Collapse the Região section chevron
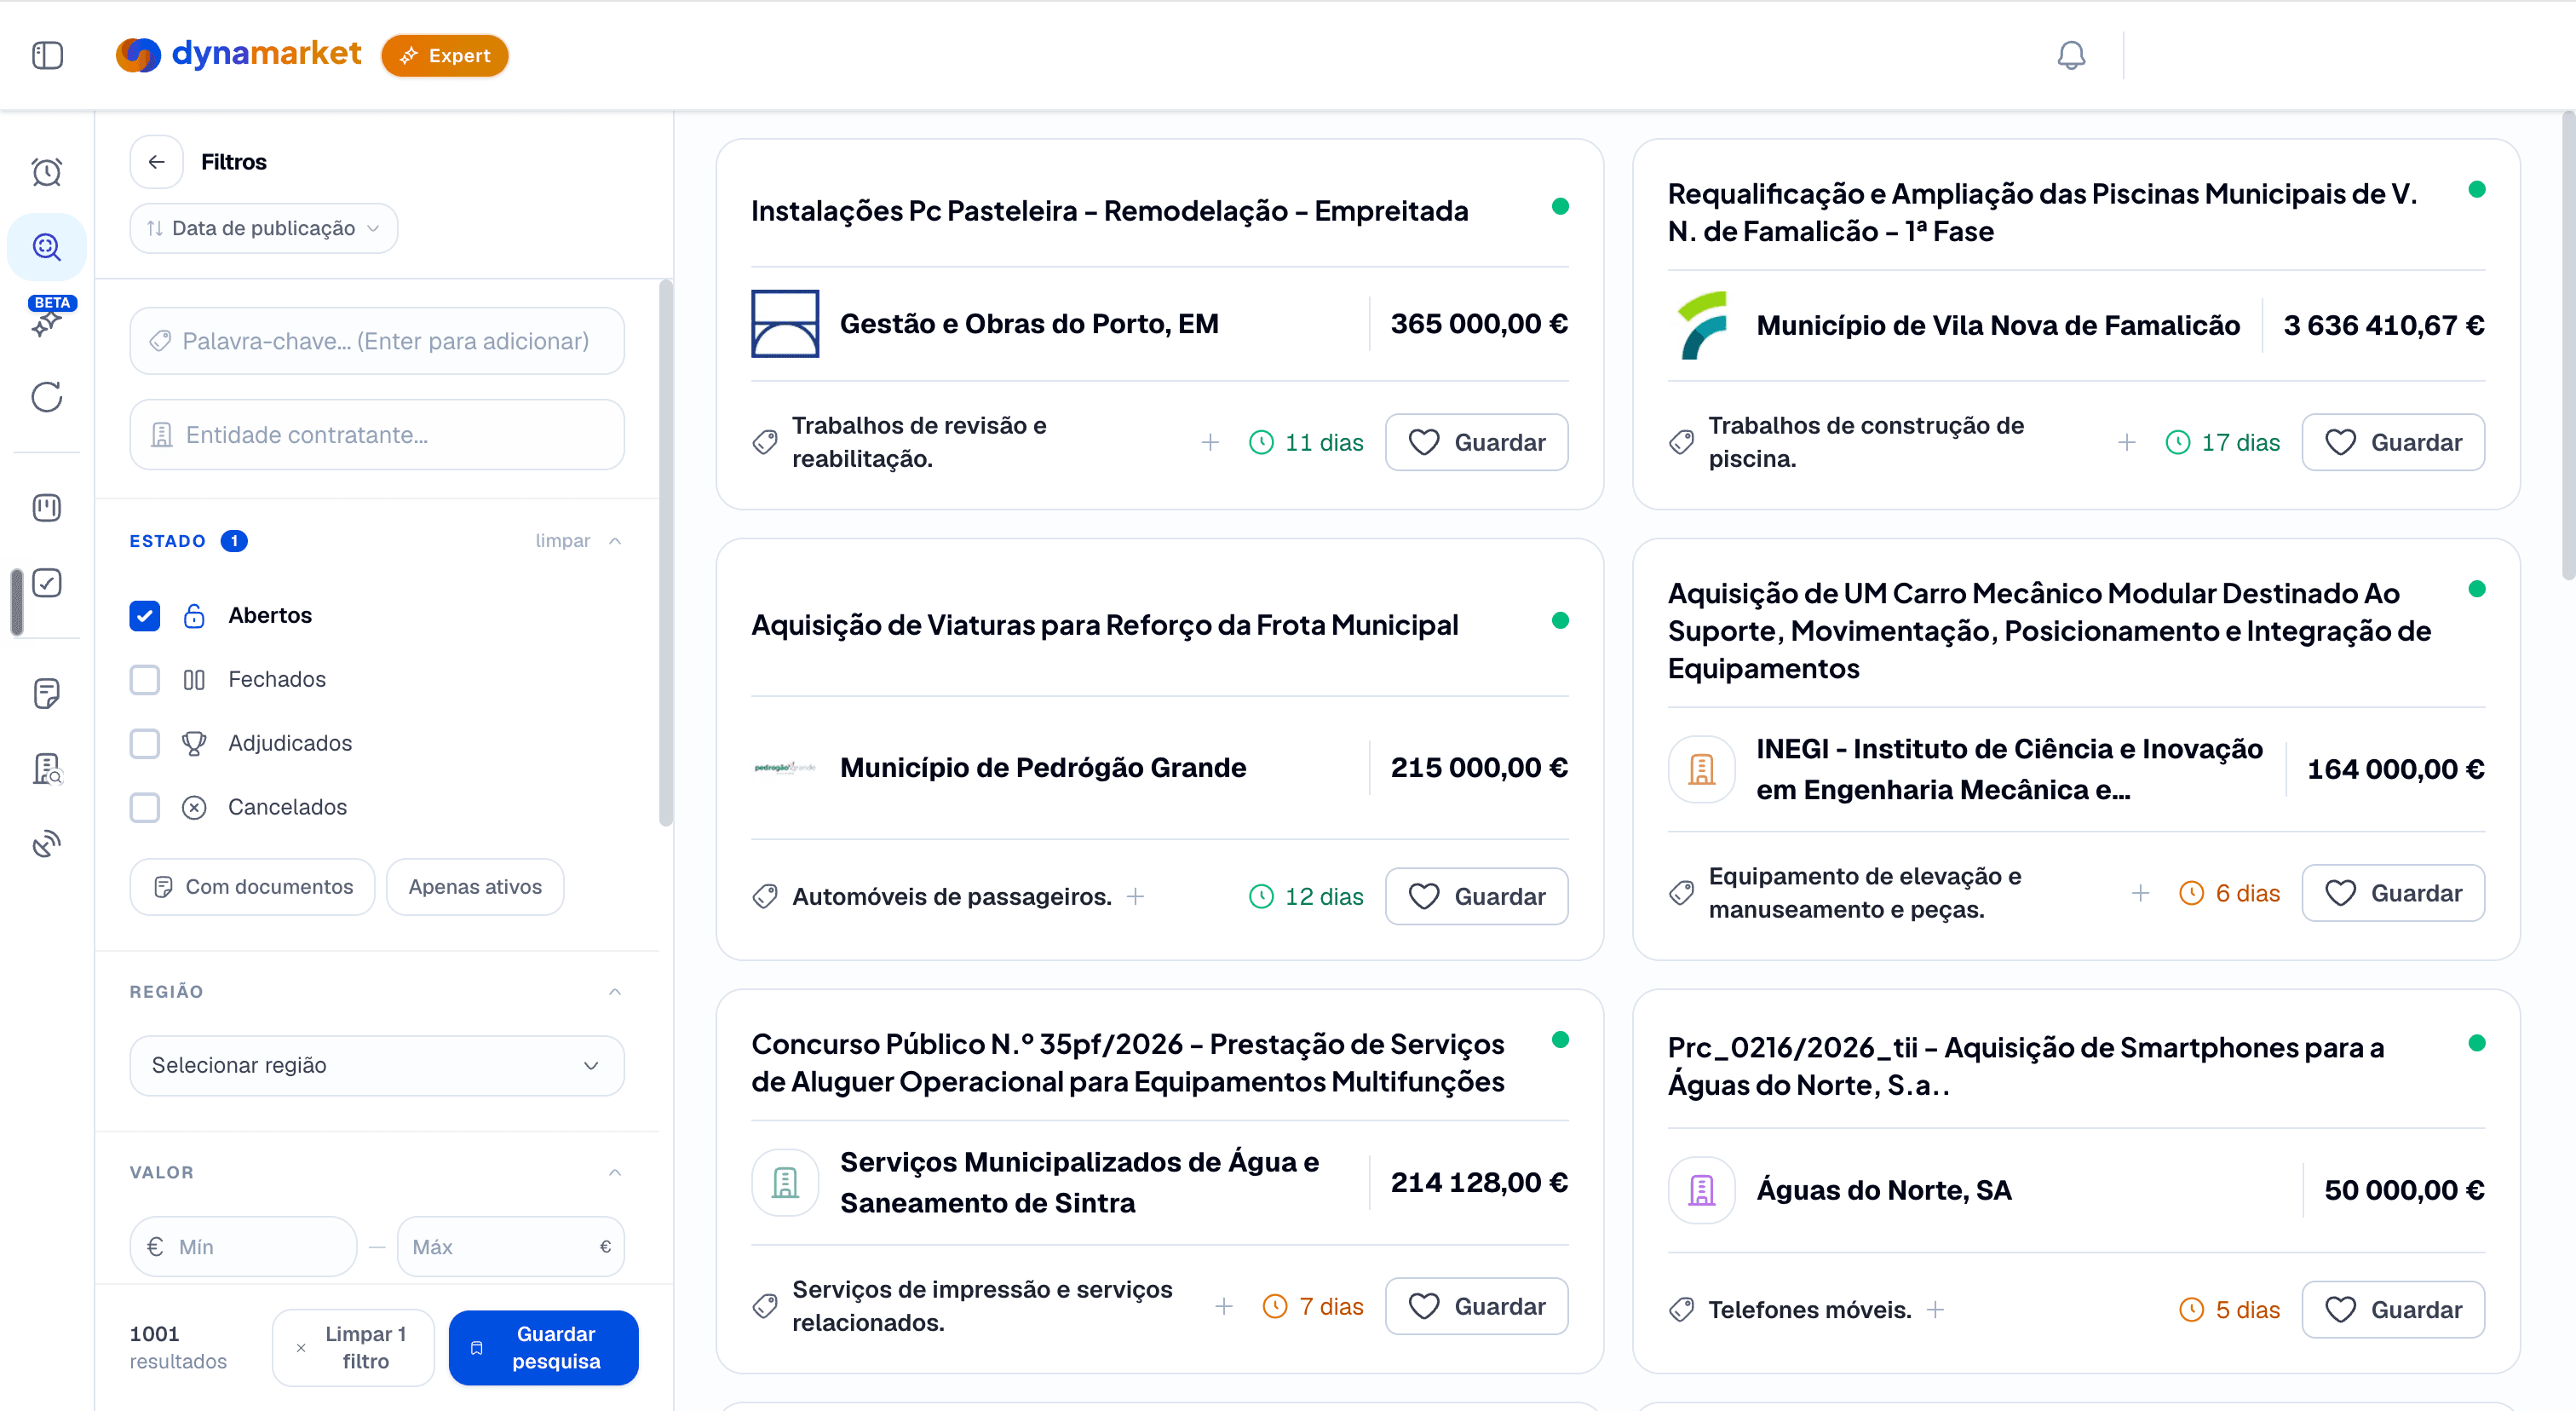This screenshot has width=2576, height=1411. (x=615, y=991)
